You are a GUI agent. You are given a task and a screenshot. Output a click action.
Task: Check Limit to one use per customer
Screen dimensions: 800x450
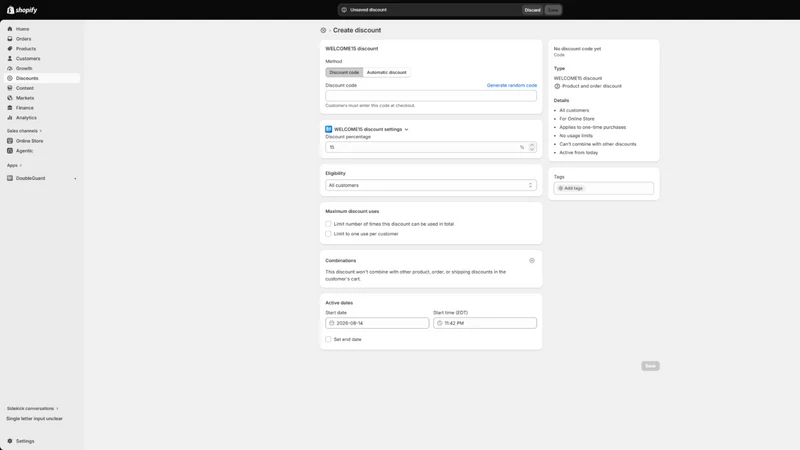pos(328,234)
